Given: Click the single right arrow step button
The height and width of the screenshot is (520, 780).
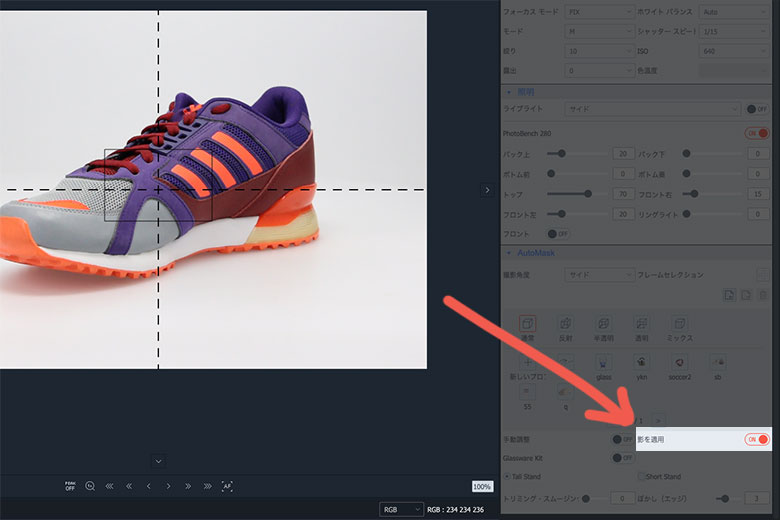Looking at the screenshot, I should 169,486.
